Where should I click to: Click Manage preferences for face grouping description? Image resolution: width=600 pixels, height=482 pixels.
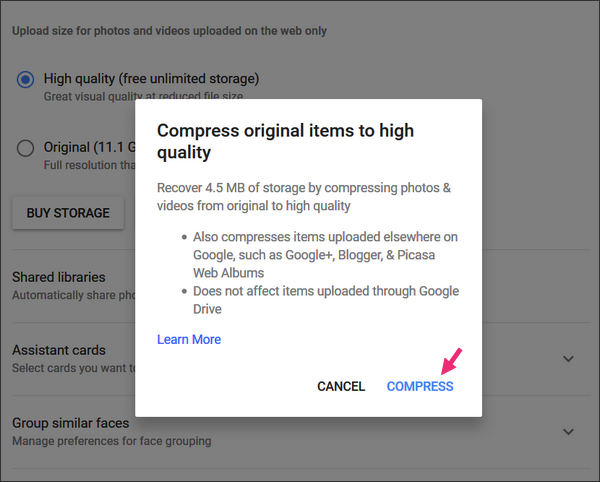click(x=112, y=441)
